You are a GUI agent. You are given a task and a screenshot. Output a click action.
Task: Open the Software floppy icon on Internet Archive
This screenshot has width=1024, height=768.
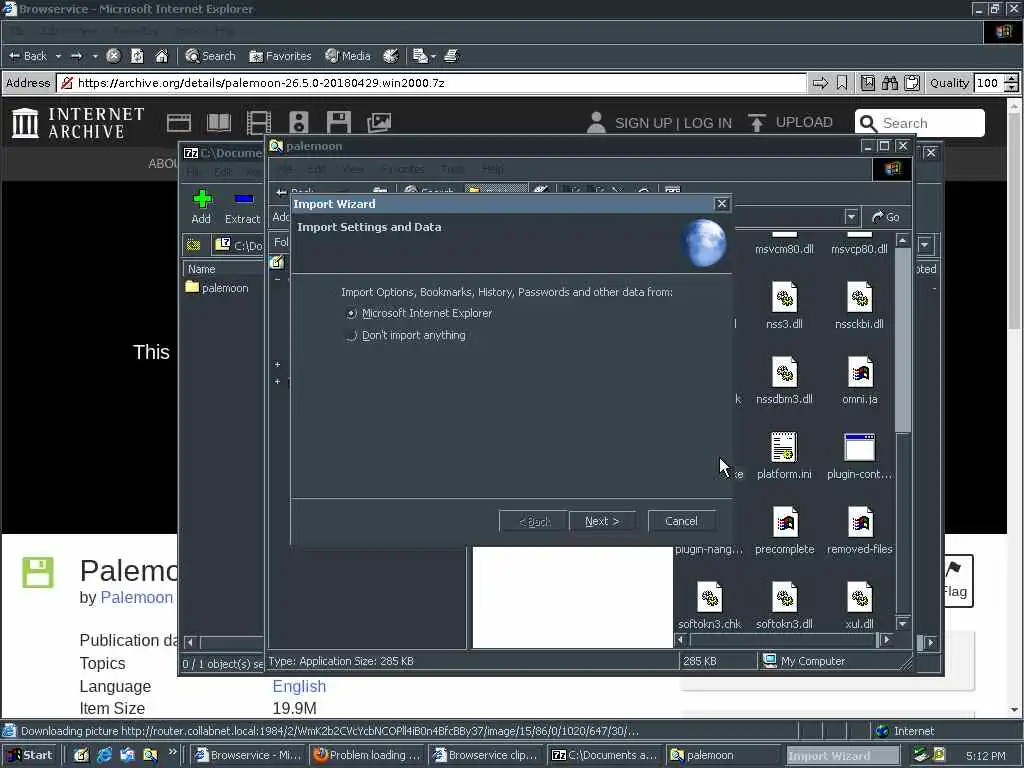[x=338, y=123]
